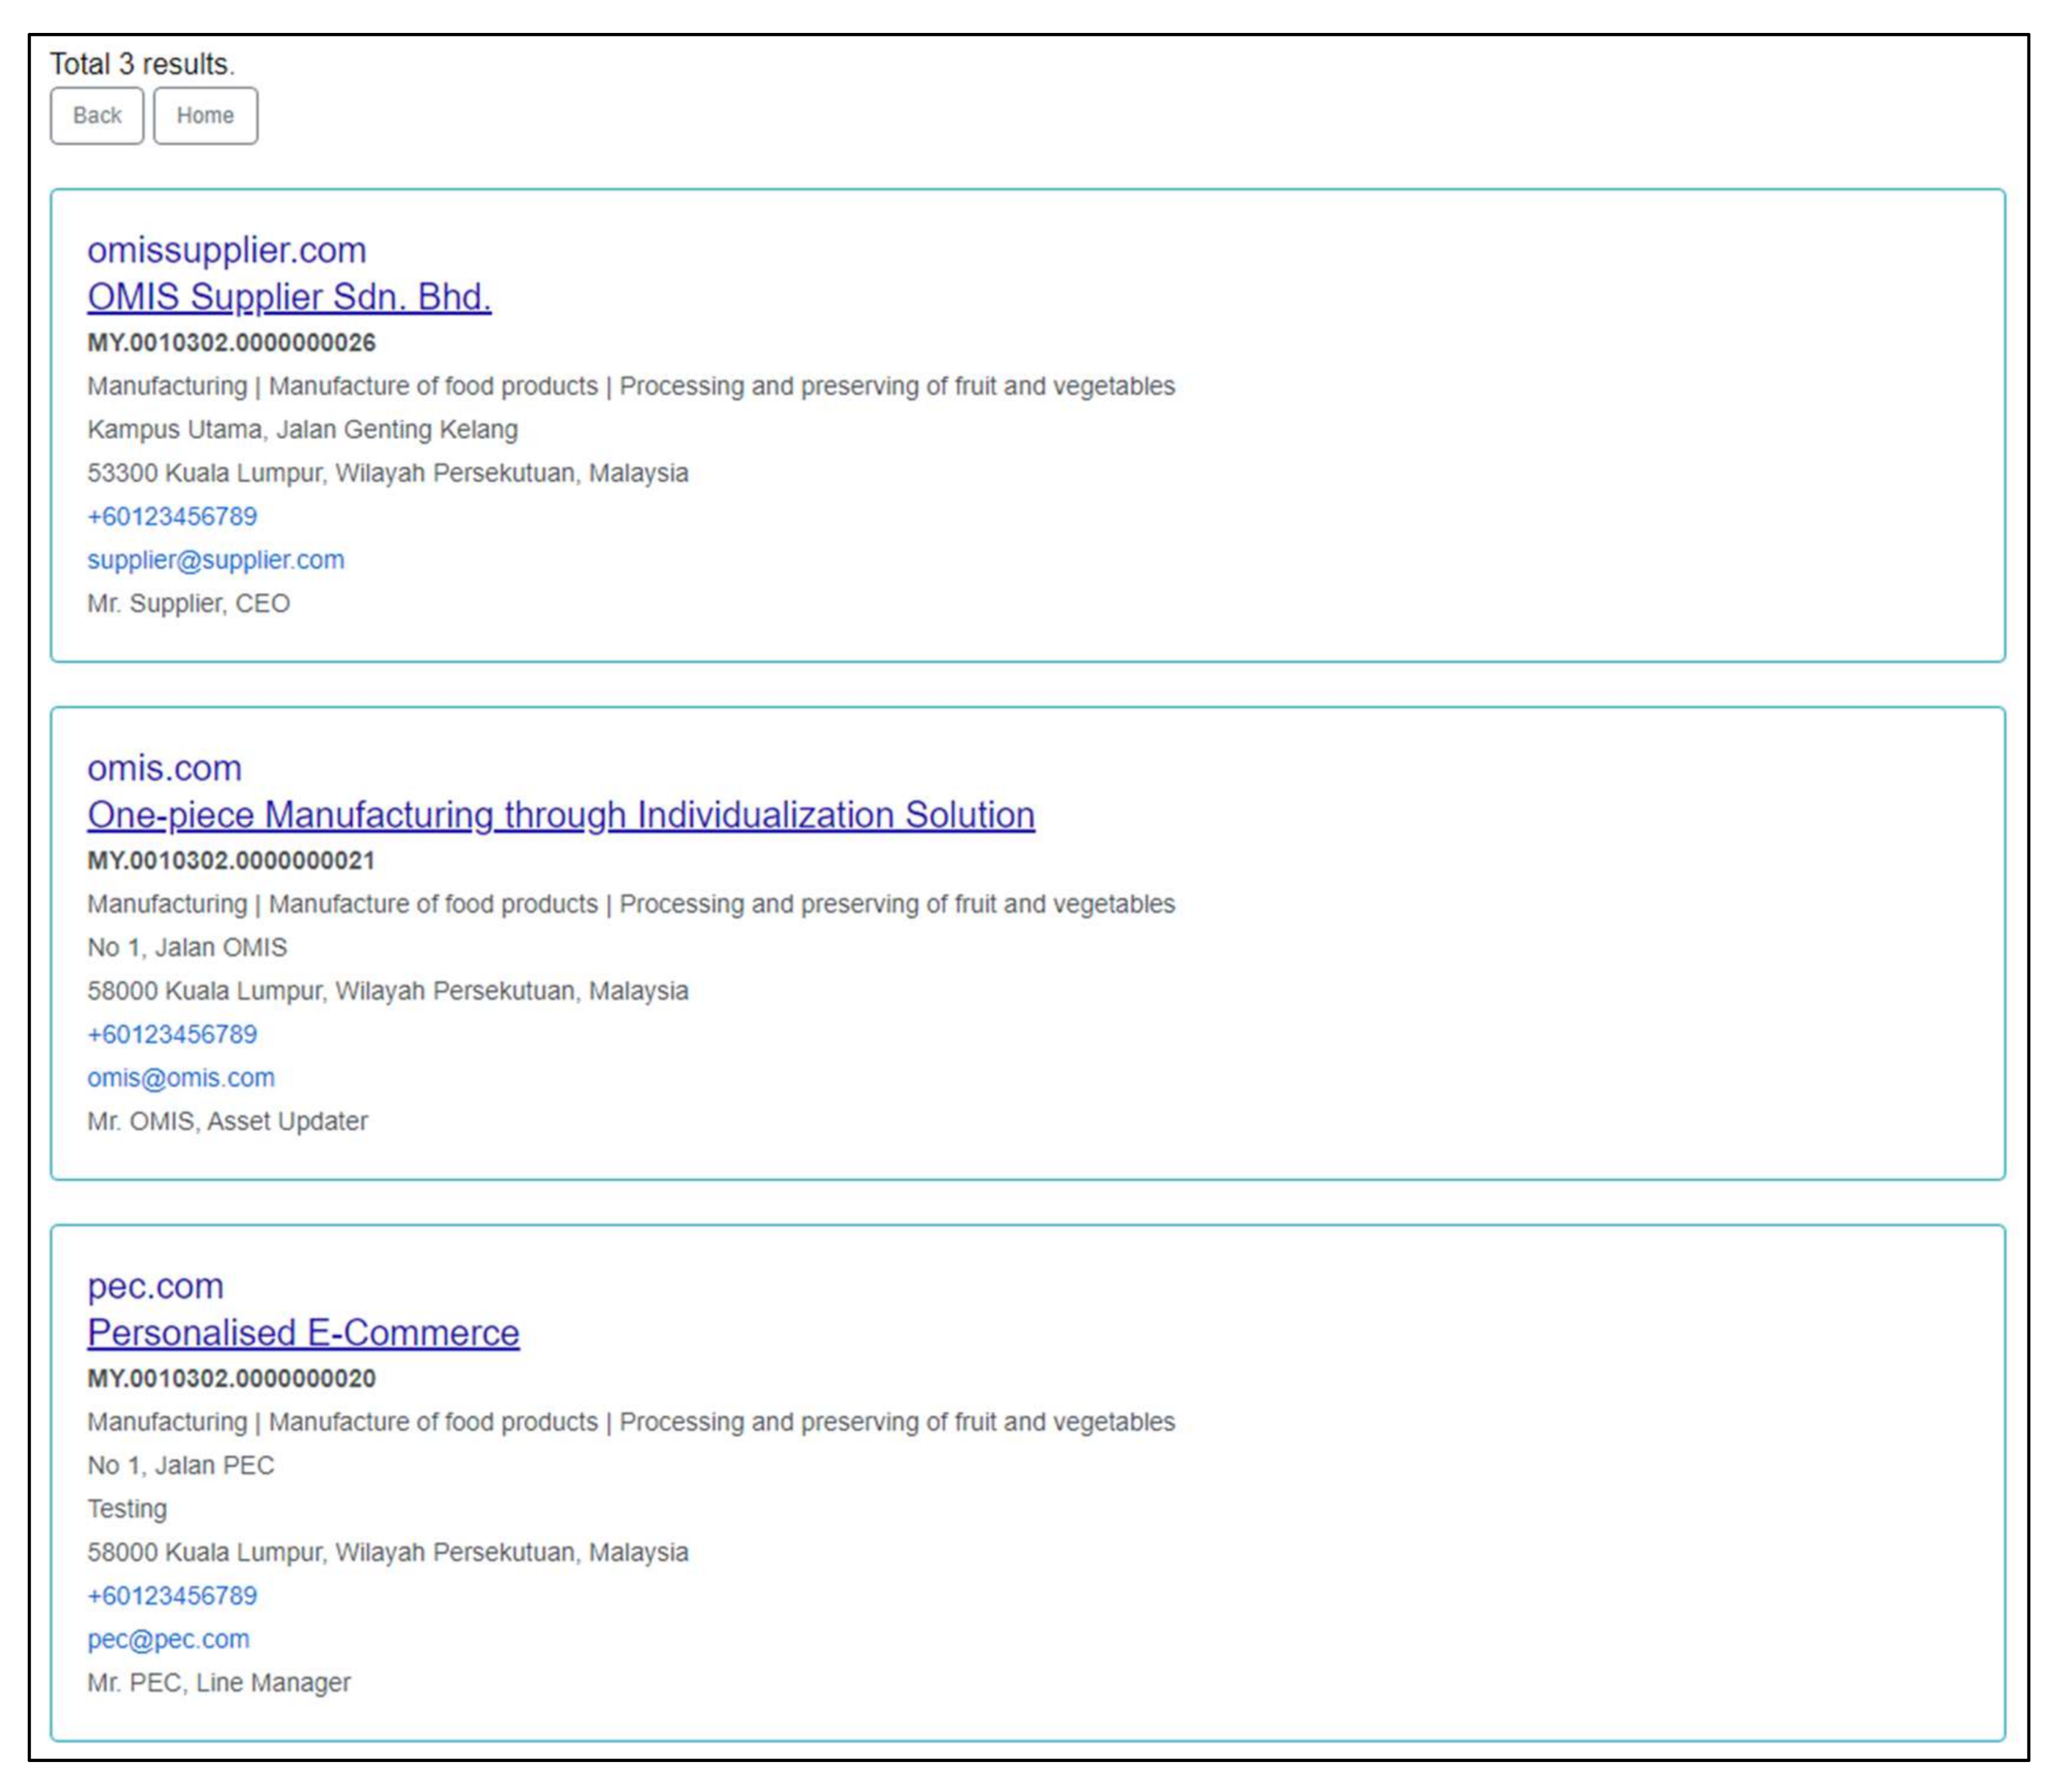Open One-piece Manufacturing through Individualization Solution link

click(x=560, y=815)
